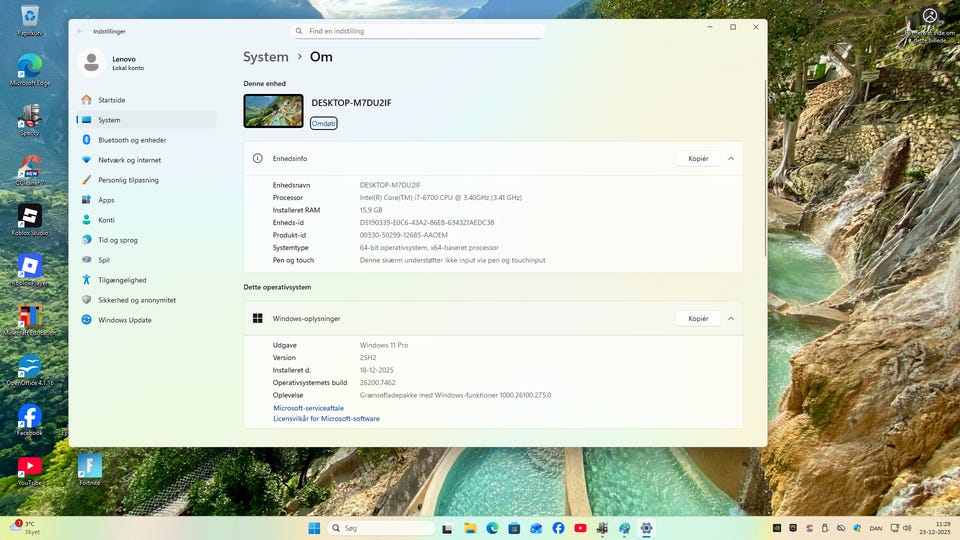This screenshot has width=960, height=540.
Task: Open Netværk og internet settings
Action: tap(129, 160)
